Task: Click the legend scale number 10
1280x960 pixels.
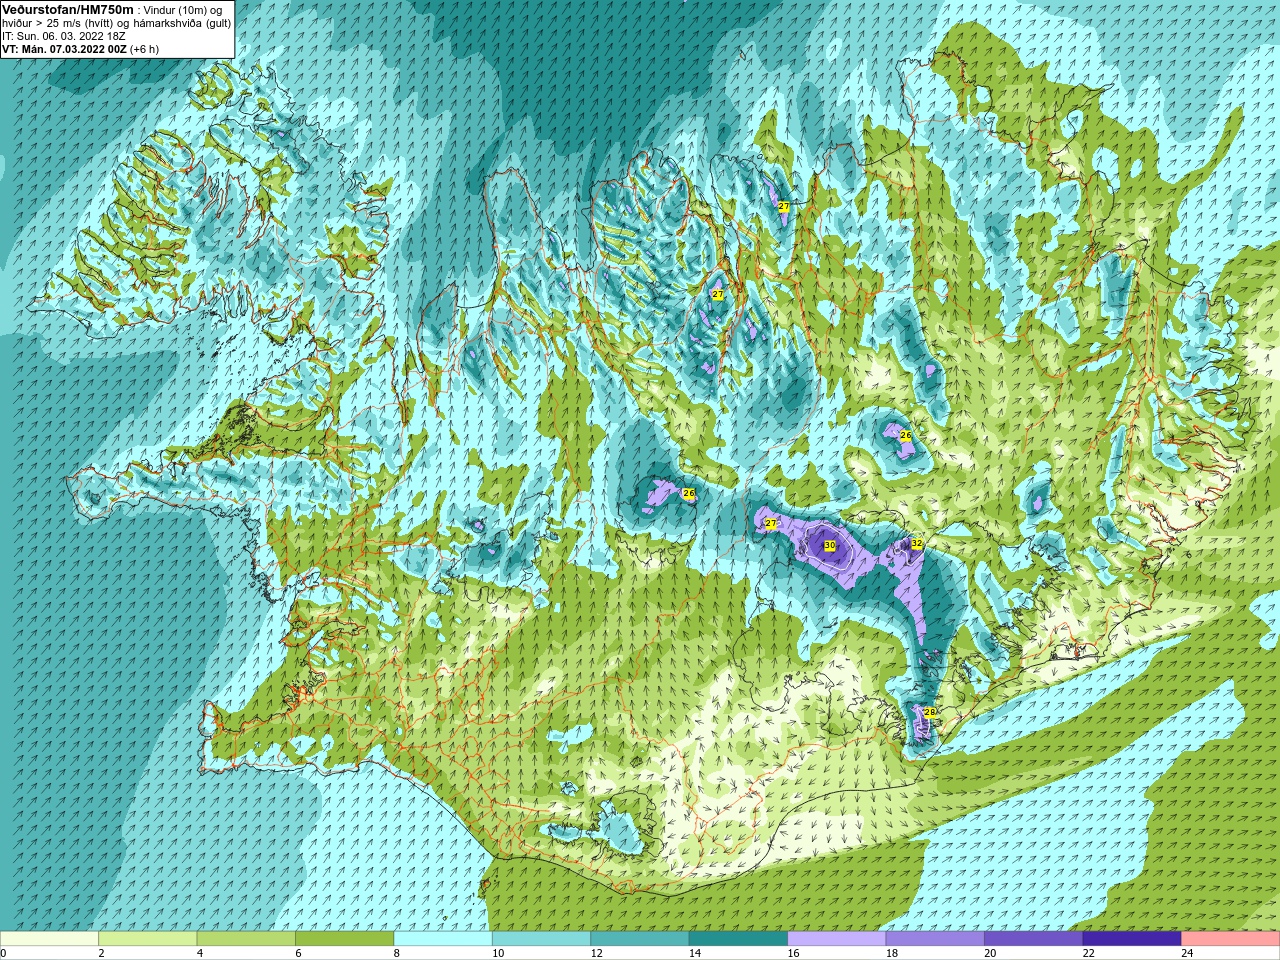Action: pos(498,953)
